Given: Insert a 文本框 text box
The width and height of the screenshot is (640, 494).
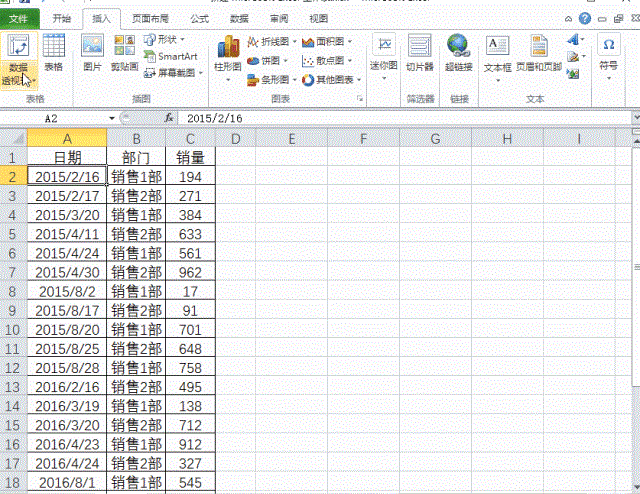Looking at the screenshot, I should pos(497,52).
